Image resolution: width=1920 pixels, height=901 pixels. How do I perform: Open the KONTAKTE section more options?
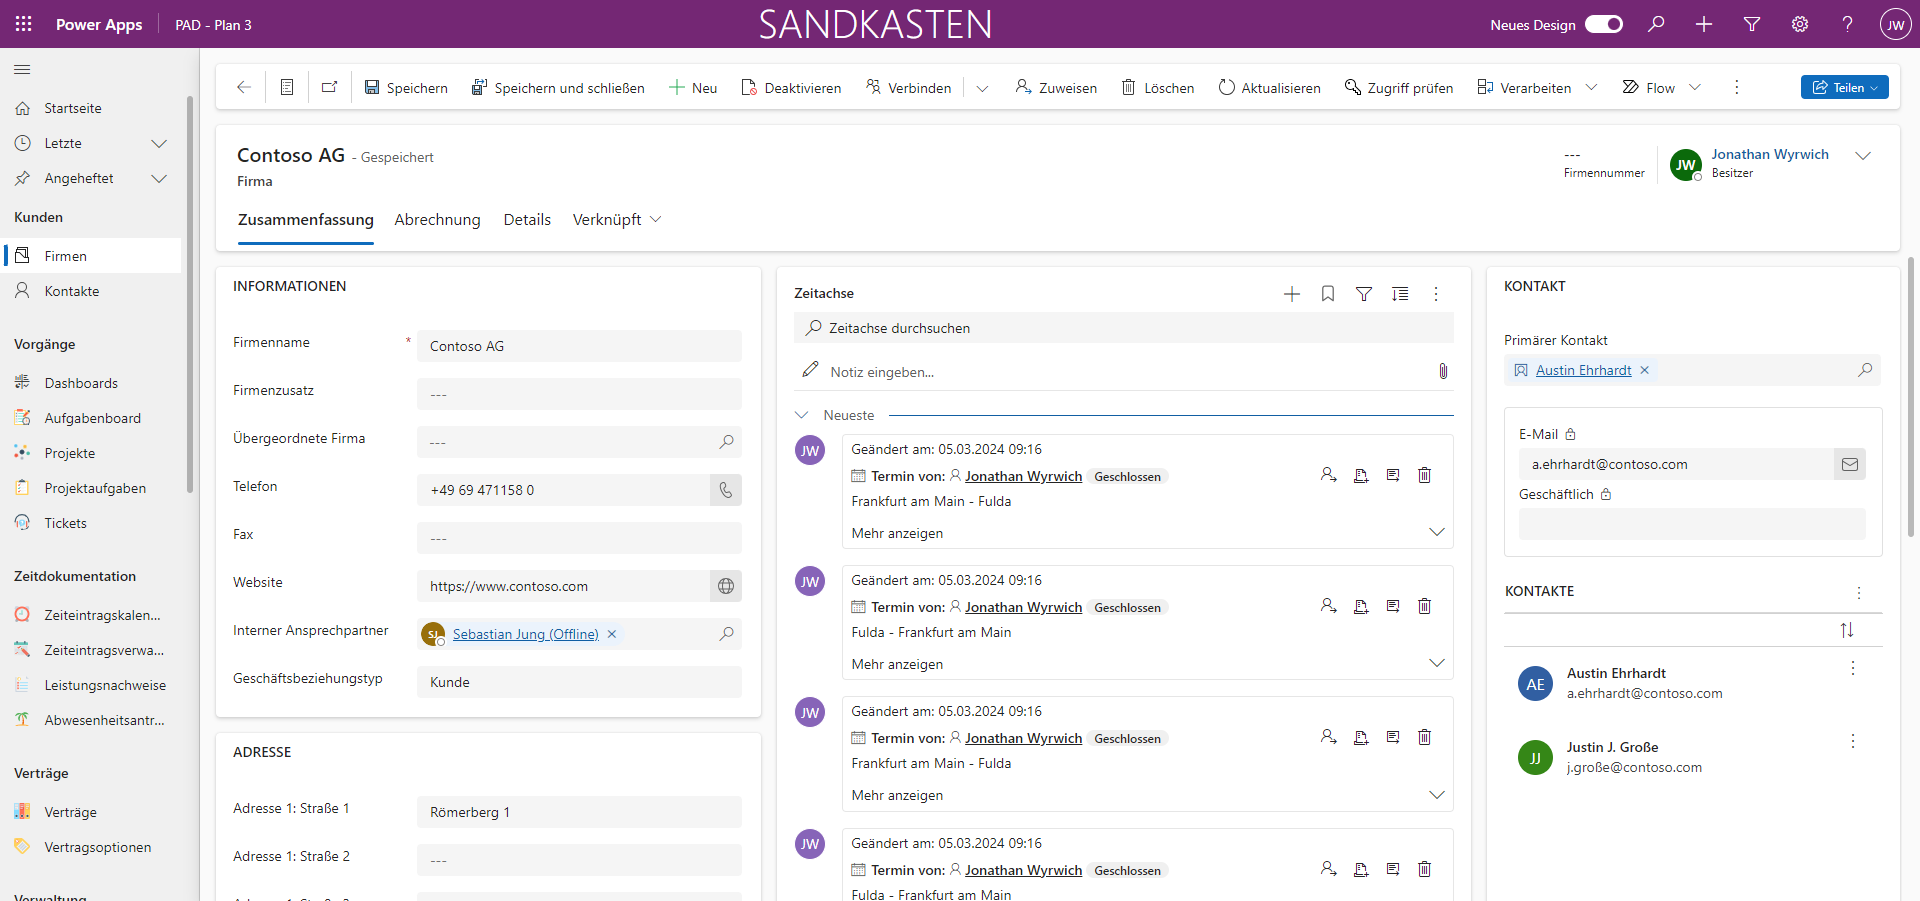pos(1859,593)
